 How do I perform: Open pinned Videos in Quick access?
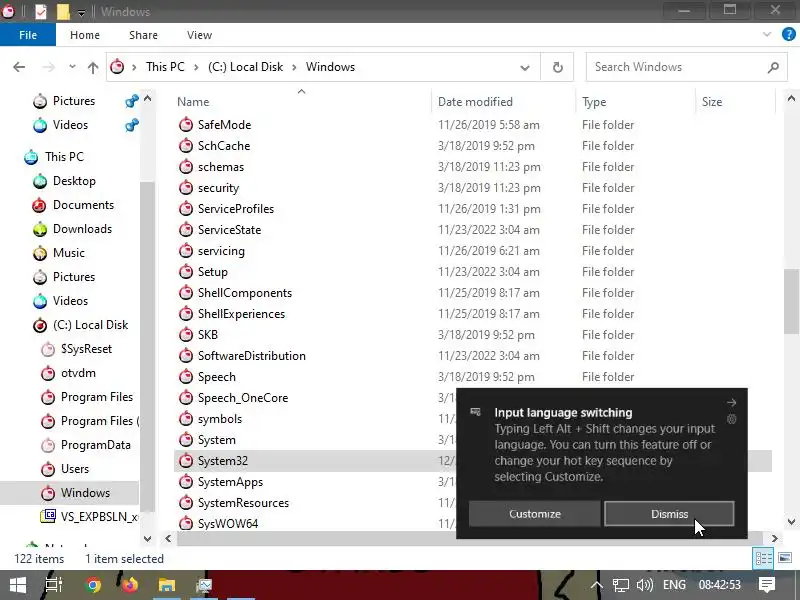(70, 125)
